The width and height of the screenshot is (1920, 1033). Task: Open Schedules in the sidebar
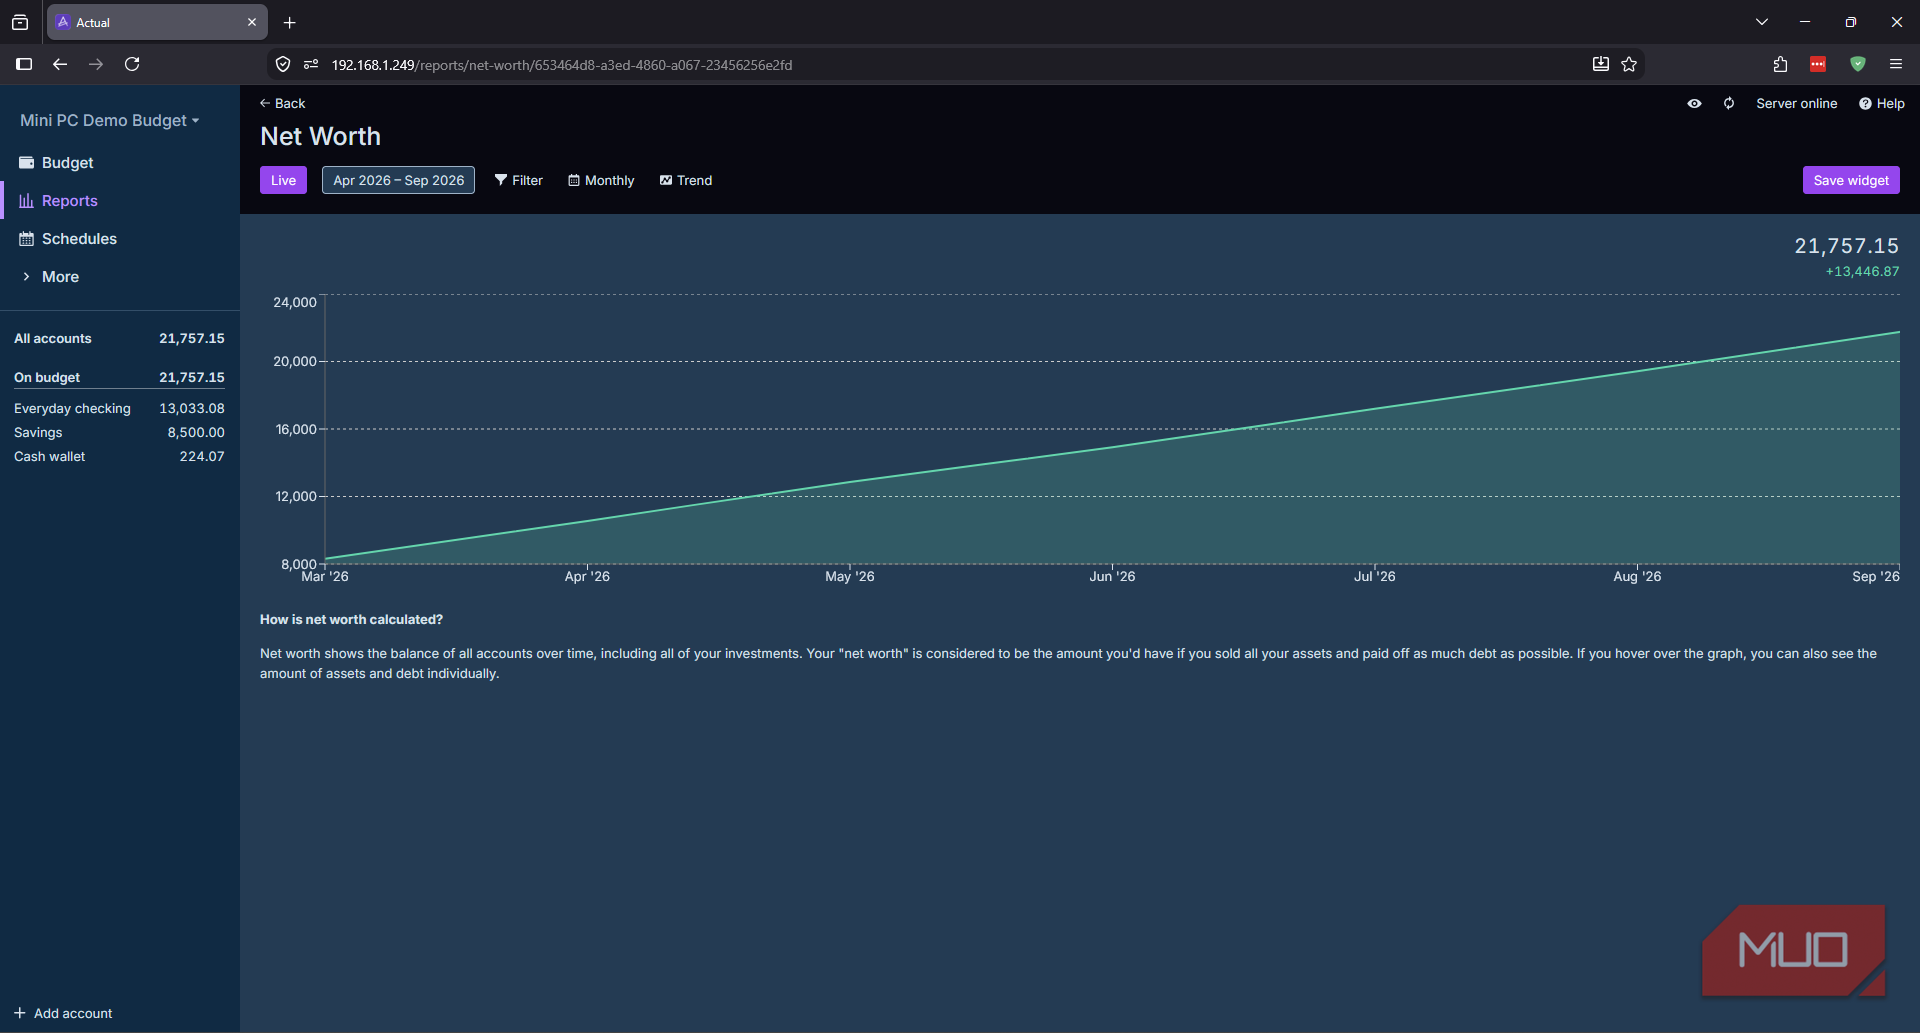tap(120, 238)
